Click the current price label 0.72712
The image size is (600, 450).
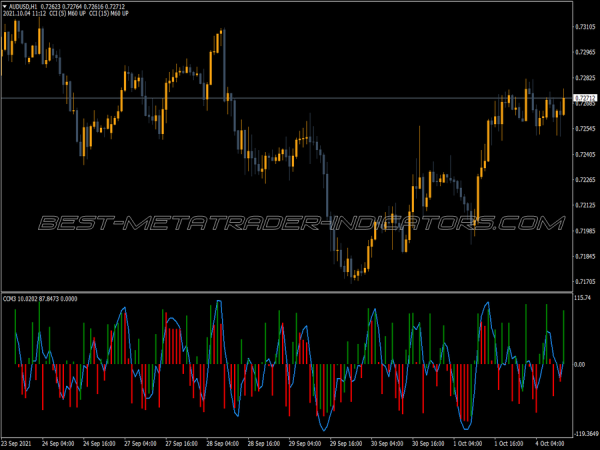coord(585,98)
